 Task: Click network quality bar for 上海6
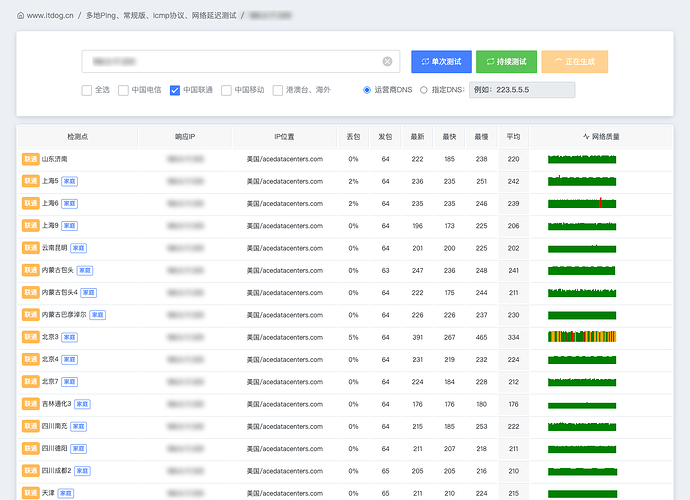(582, 203)
